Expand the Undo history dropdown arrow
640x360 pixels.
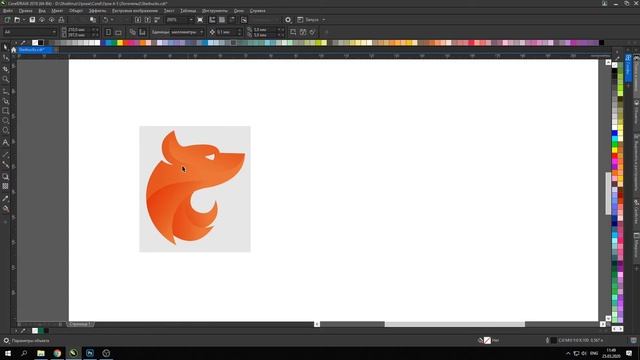[112, 20]
